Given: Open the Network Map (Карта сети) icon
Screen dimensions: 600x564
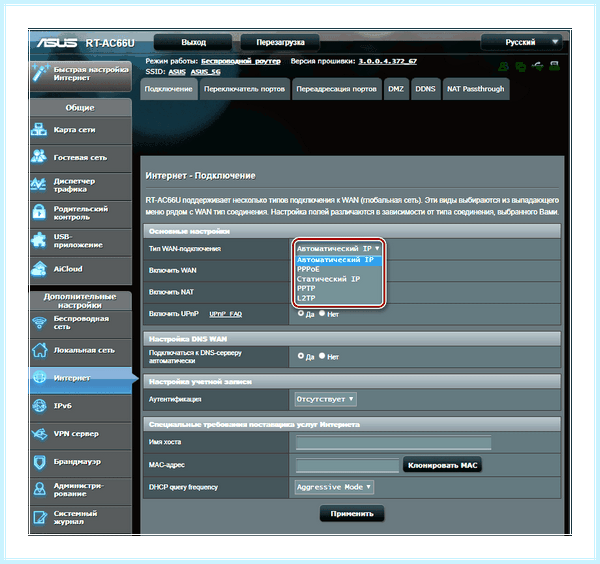Looking at the screenshot, I should coord(39,130).
